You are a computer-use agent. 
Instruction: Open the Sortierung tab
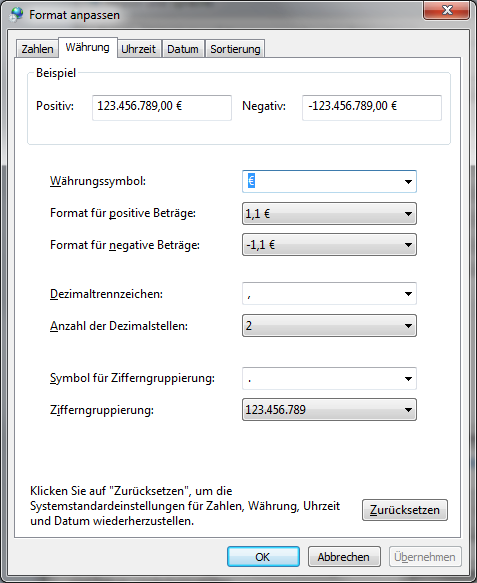click(x=235, y=49)
